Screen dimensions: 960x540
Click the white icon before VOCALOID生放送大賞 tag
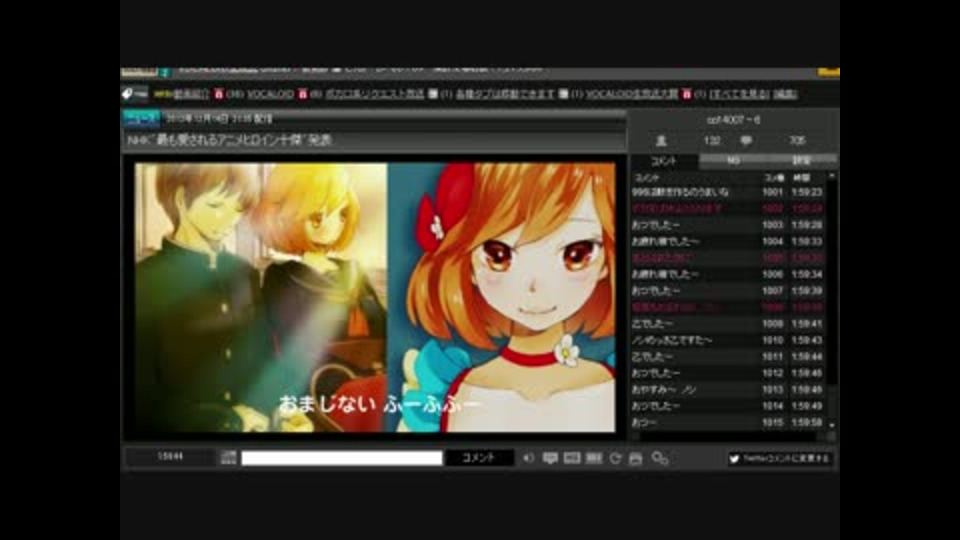point(563,94)
